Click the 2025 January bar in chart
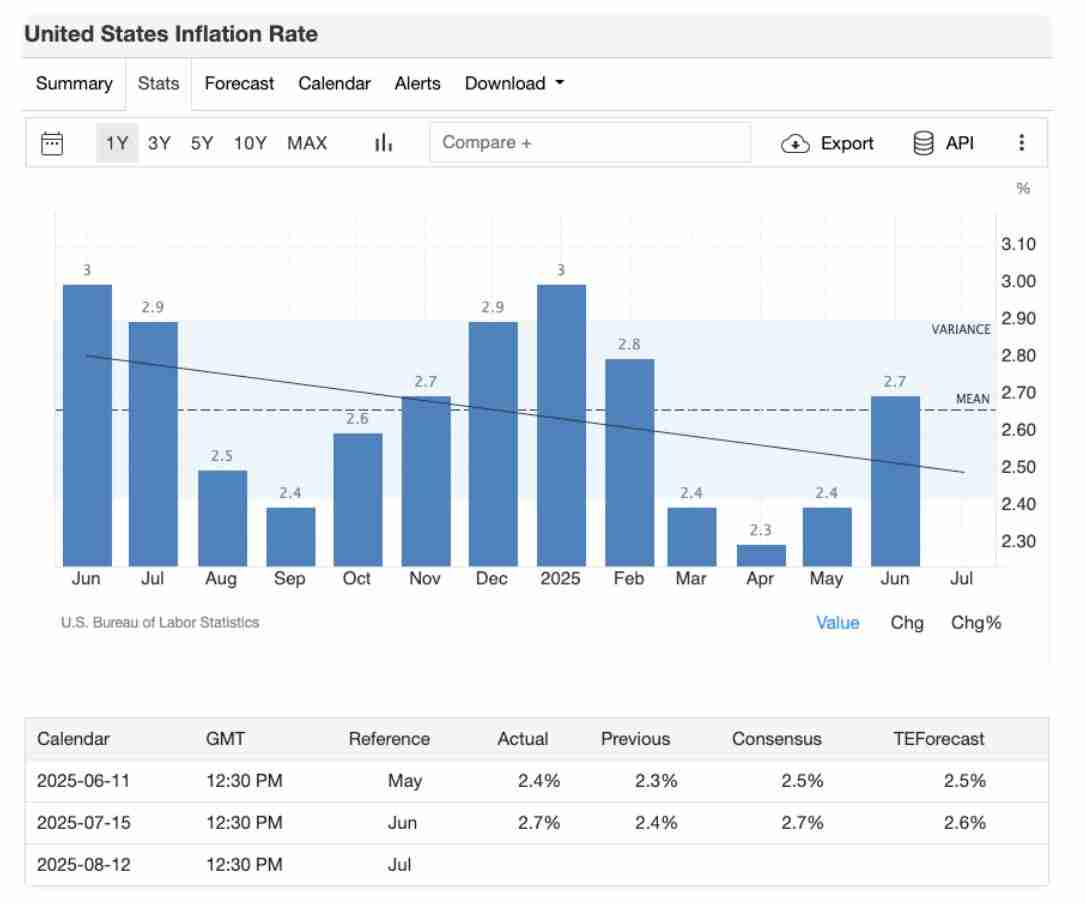The height and width of the screenshot is (905, 1086). 561,425
